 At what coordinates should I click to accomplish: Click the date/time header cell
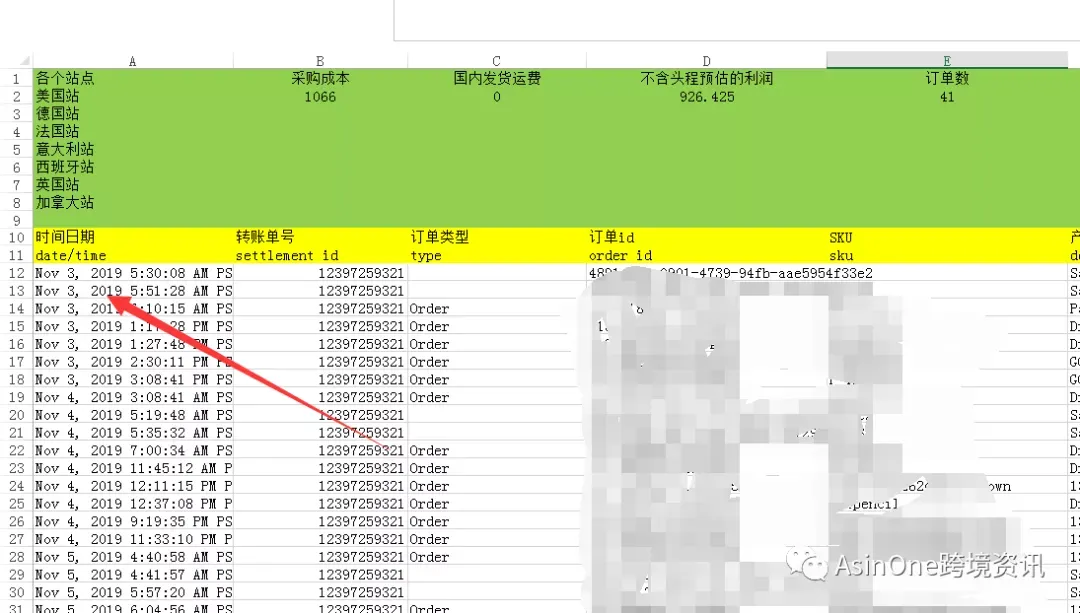click(133, 256)
